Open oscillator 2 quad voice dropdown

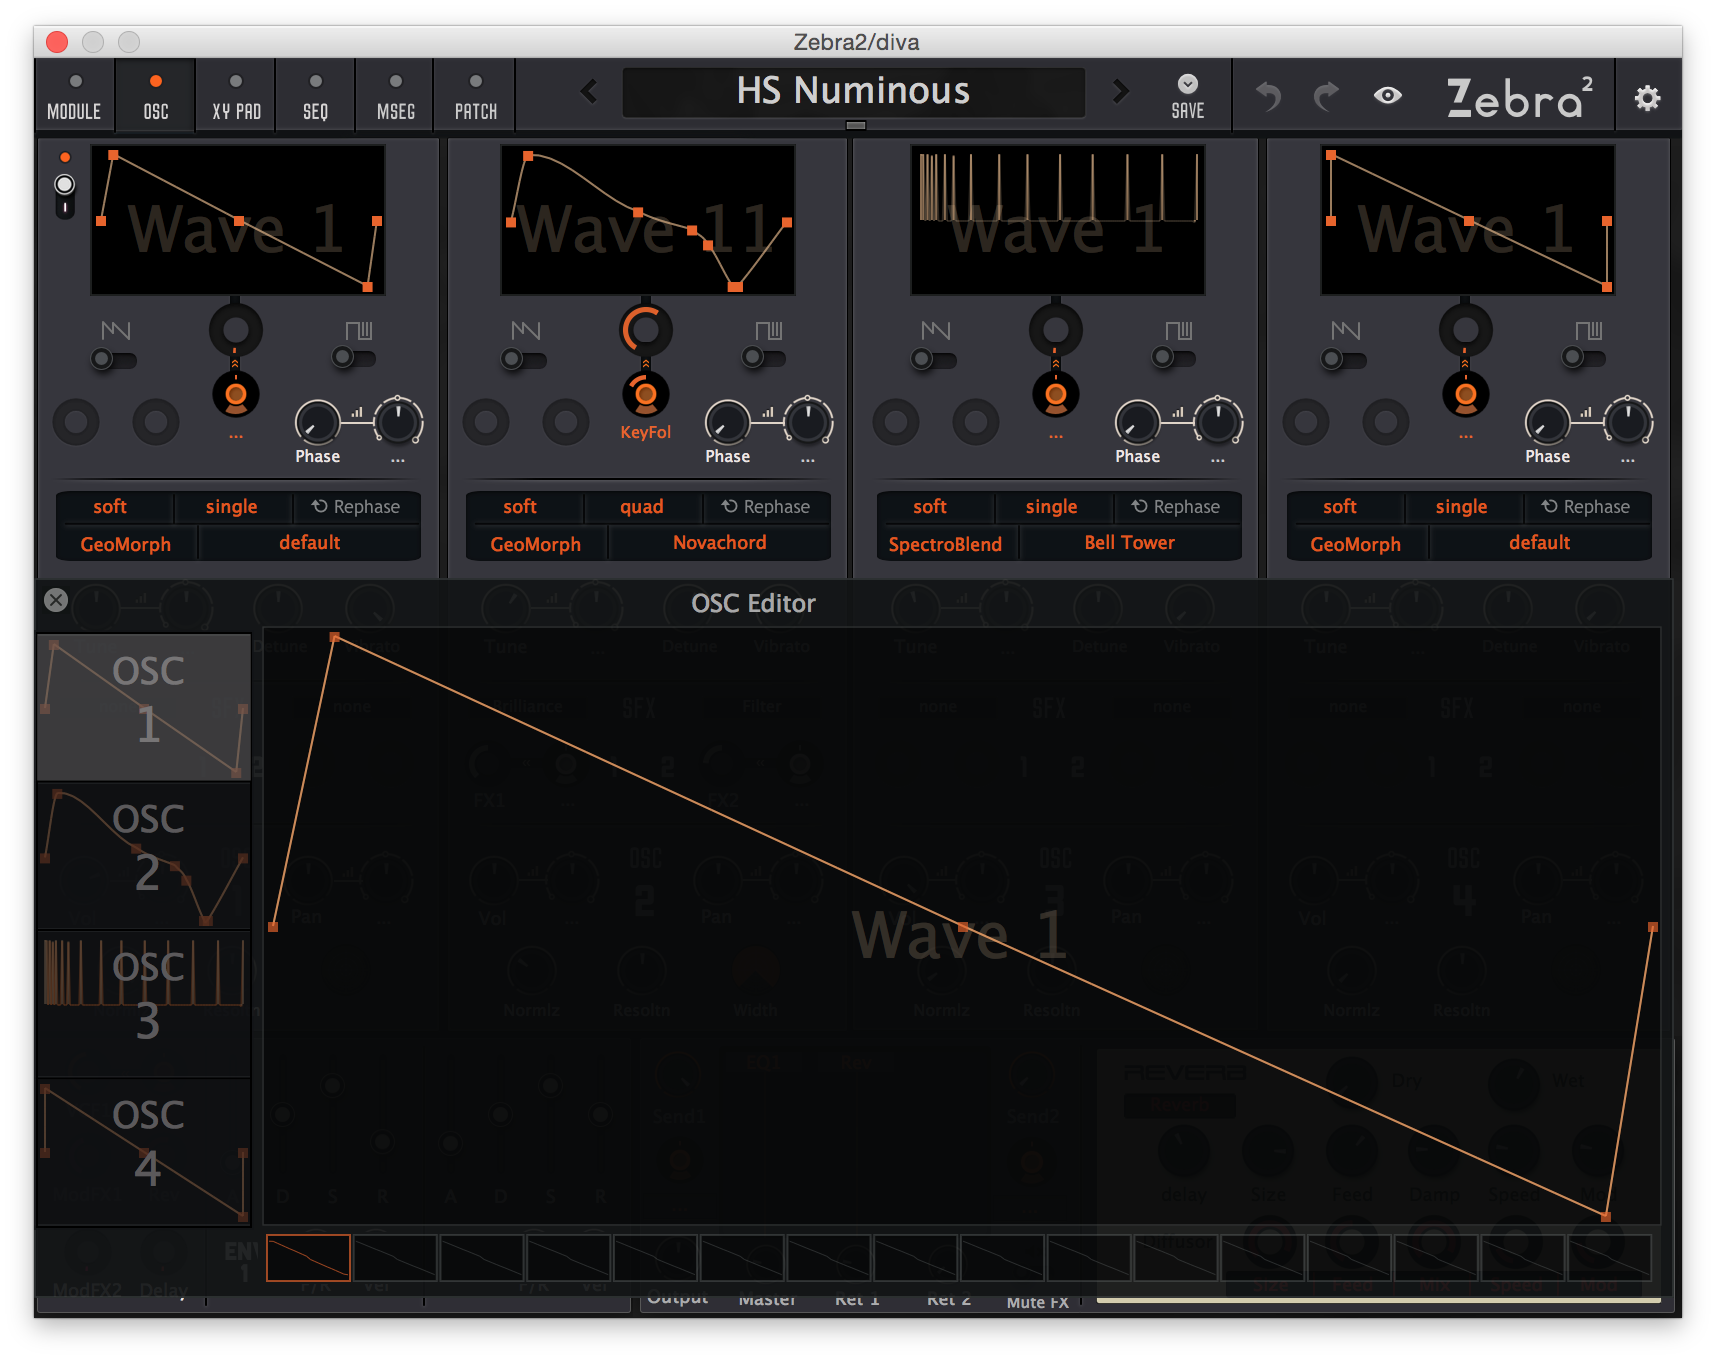pyautogui.click(x=642, y=507)
